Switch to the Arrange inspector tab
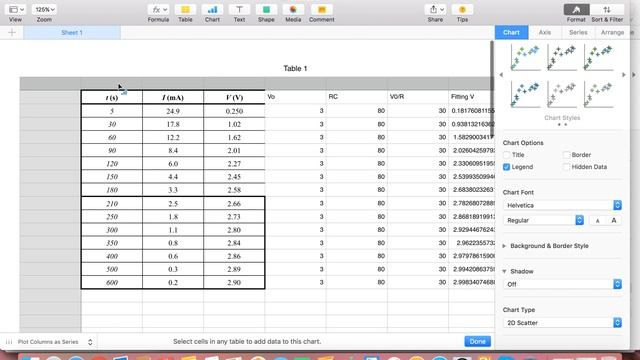The image size is (640, 360). tap(612, 32)
